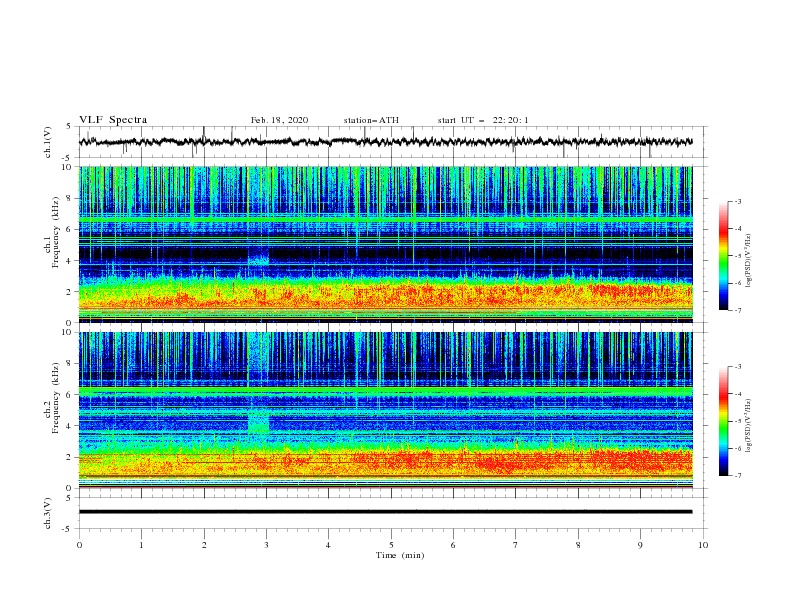Image resolution: width=792 pixels, height=612 pixels.
Task: Click the ch.1 'Frequency (kHz)' axis label
Action: (x=56, y=233)
